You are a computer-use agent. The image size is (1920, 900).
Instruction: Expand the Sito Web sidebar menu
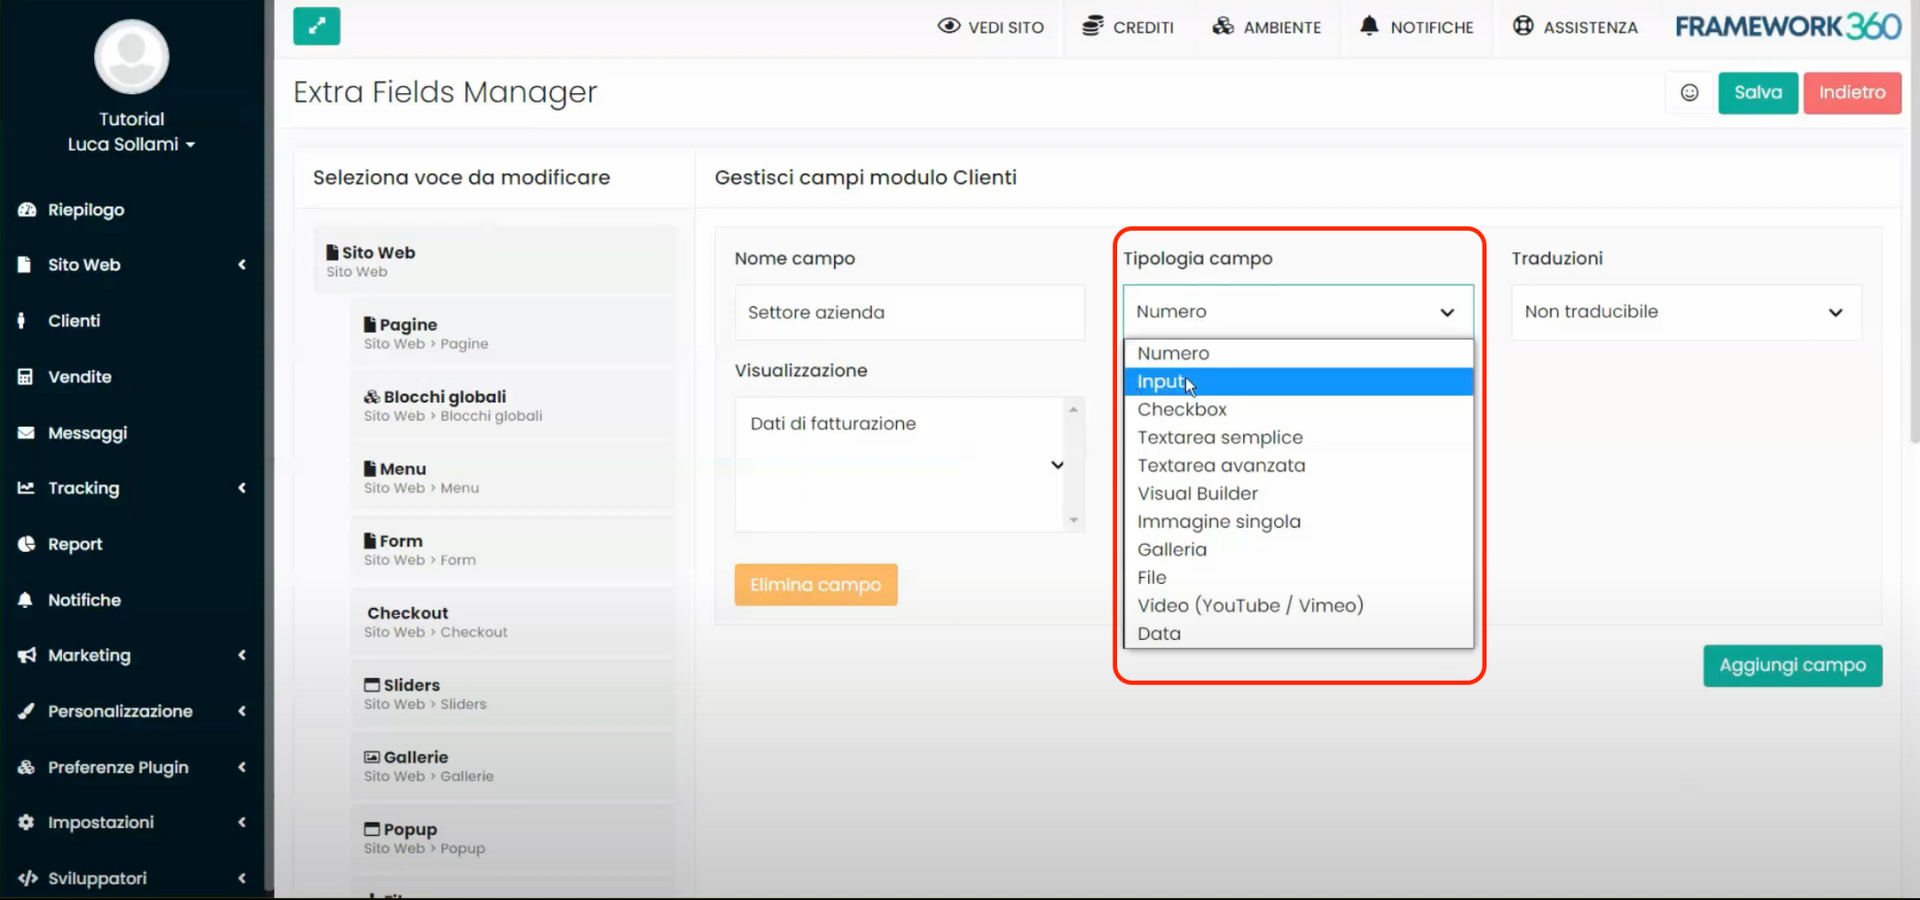[84, 265]
